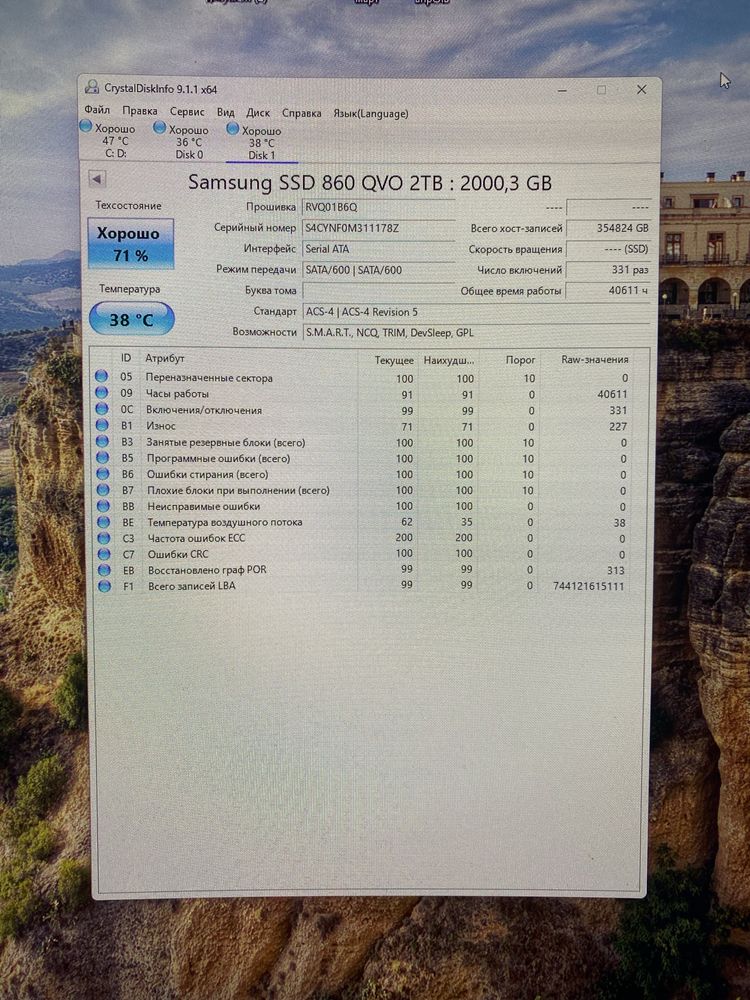750x1000 pixels.
Task: Select the Переназначенные сектора attribute name
Action: [209, 378]
